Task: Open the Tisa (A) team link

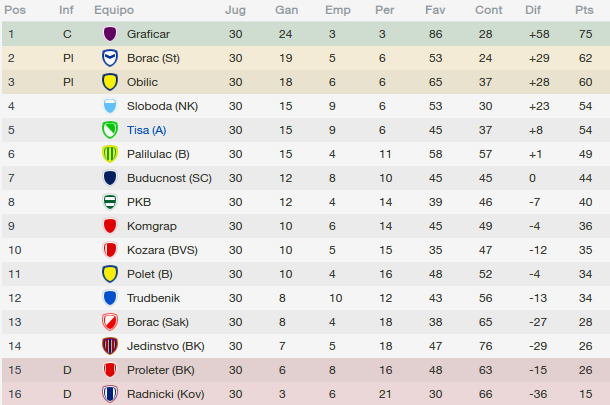Action: pos(146,130)
